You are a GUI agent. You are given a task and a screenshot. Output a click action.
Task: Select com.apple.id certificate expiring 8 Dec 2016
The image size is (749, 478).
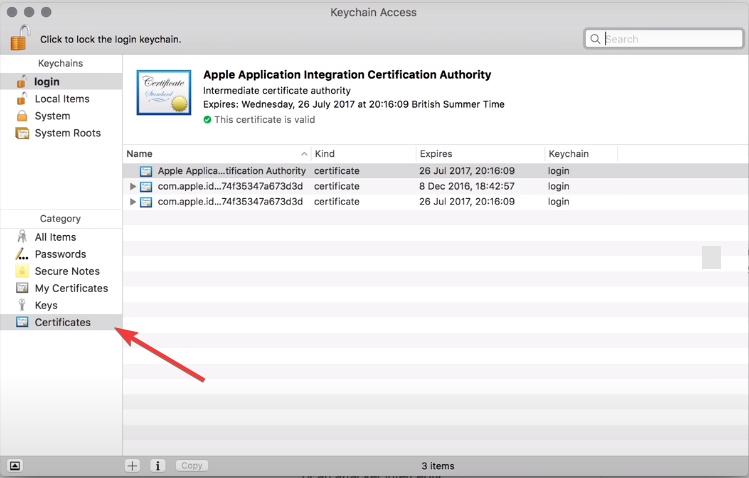coord(436,186)
